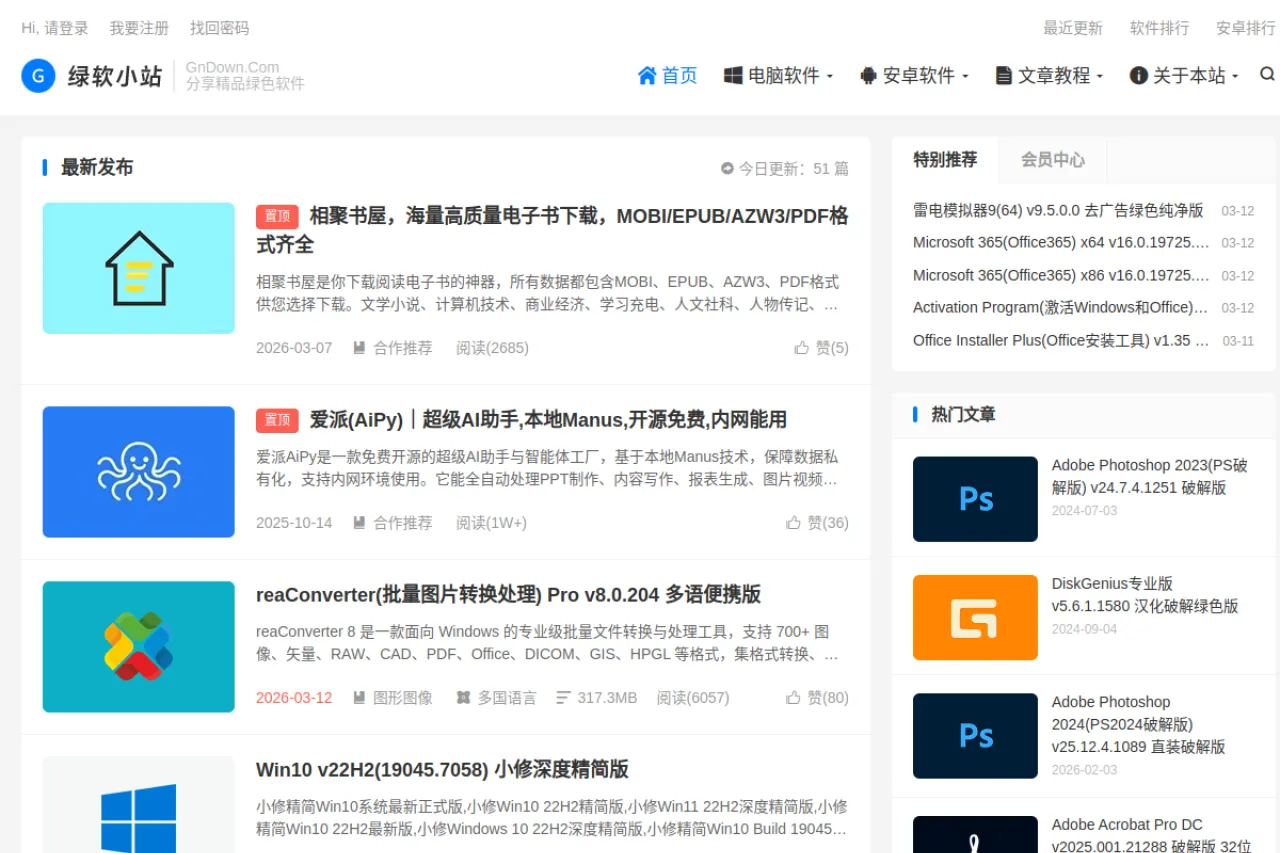The image size is (1280, 853).
Task: Click the Adobe Acrobat Pro DC icon
Action: (974, 838)
